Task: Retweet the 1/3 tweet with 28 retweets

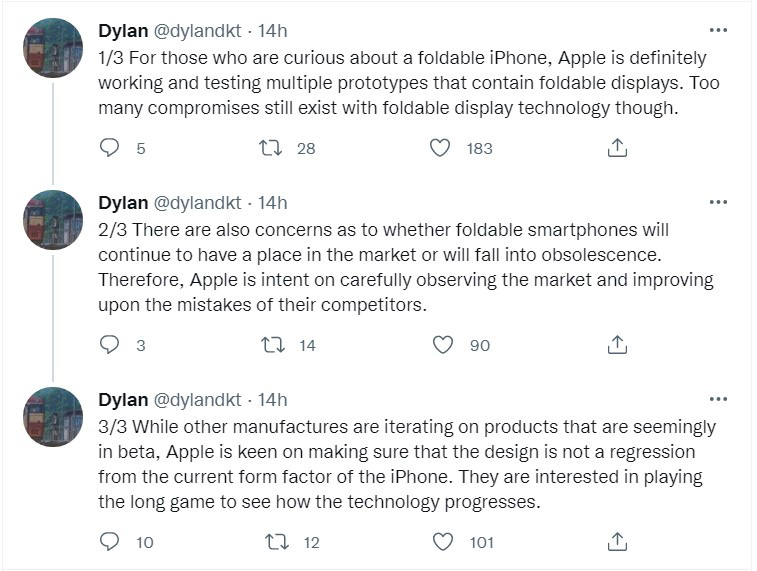Action: [x=270, y=148]
